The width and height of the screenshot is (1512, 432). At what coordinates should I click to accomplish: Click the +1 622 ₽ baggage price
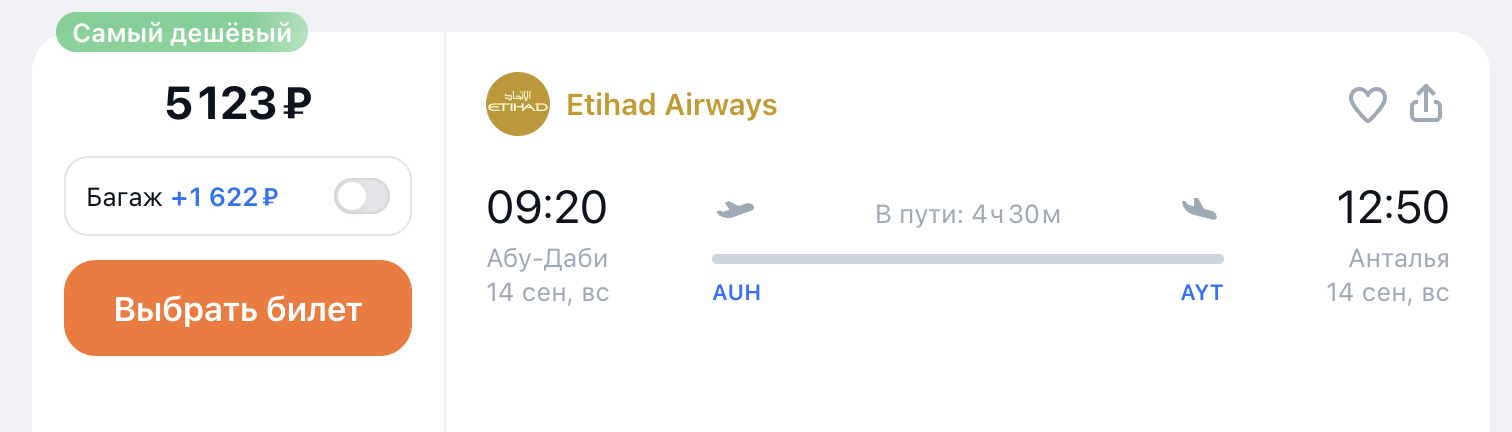tap(224, 197)
